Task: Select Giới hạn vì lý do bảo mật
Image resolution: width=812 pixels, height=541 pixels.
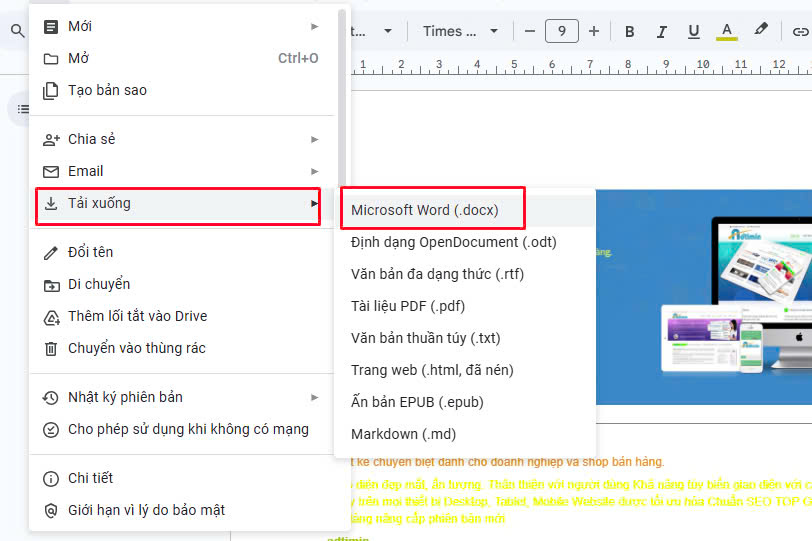Action: pyautogui.click(x=181, y=511)
